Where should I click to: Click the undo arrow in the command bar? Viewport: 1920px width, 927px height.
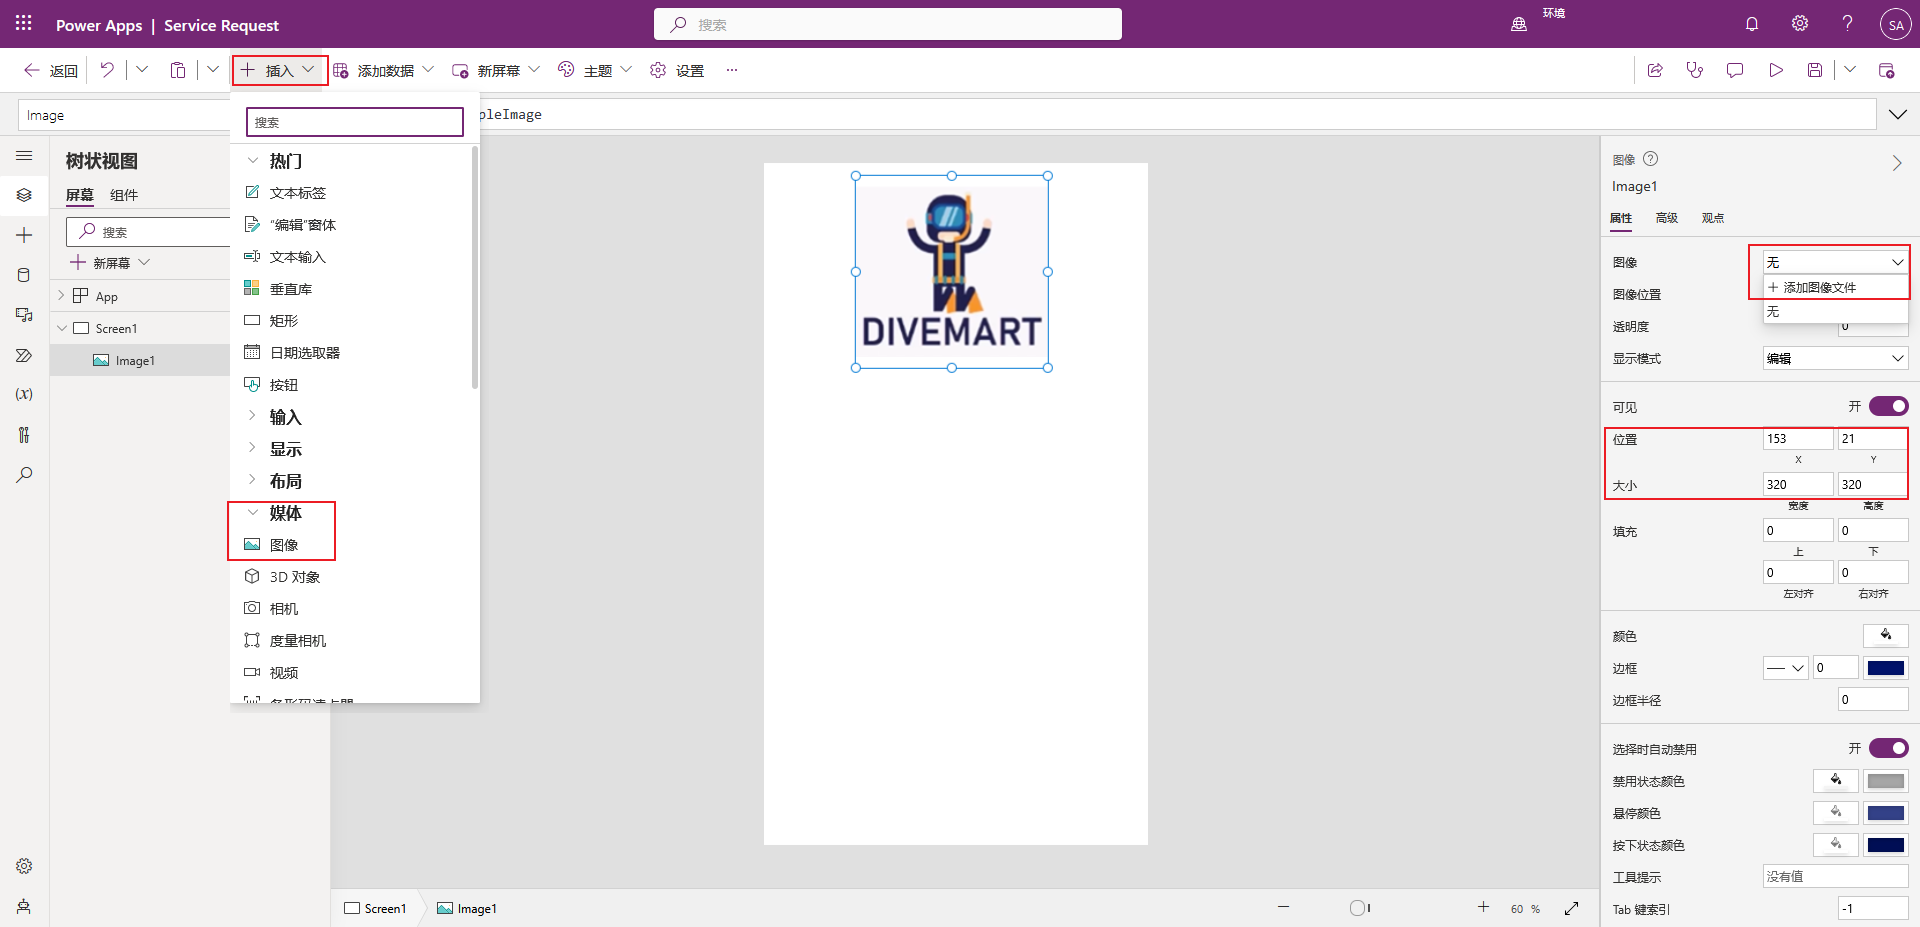[x=107, y=70]
